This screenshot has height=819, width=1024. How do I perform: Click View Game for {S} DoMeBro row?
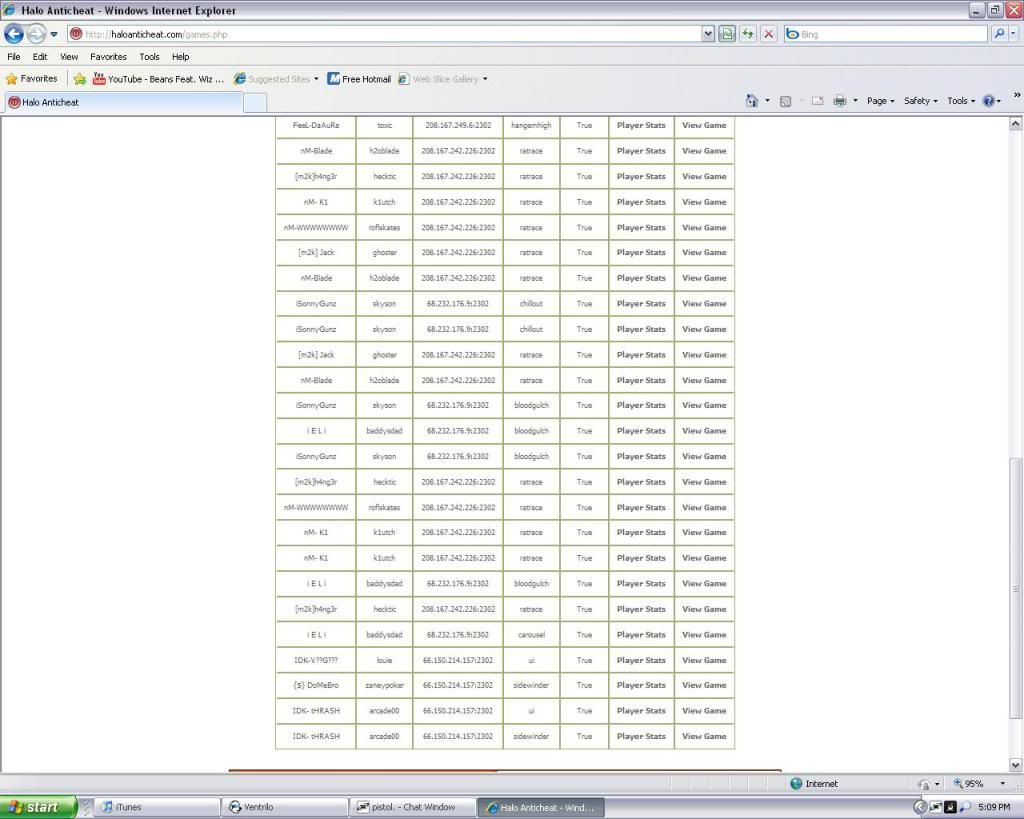click(704, 686)
